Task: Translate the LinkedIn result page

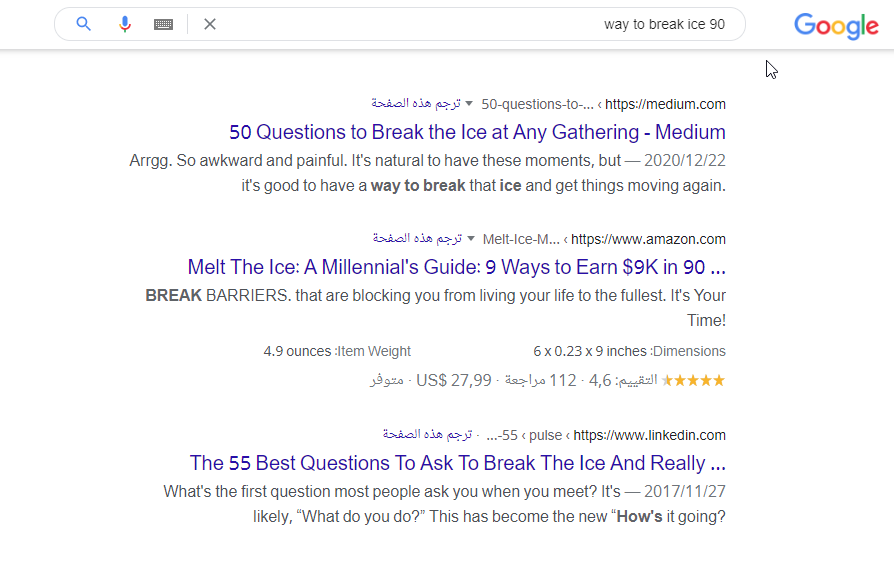Action: 427,435
